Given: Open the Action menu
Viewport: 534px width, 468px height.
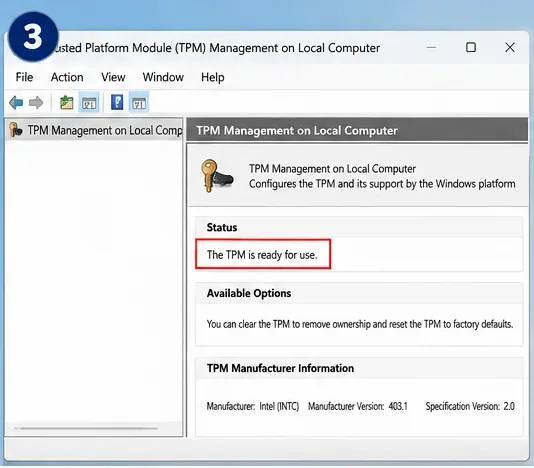Looking at the screenshot, I should pyautogui.click(x=67, y=77).
